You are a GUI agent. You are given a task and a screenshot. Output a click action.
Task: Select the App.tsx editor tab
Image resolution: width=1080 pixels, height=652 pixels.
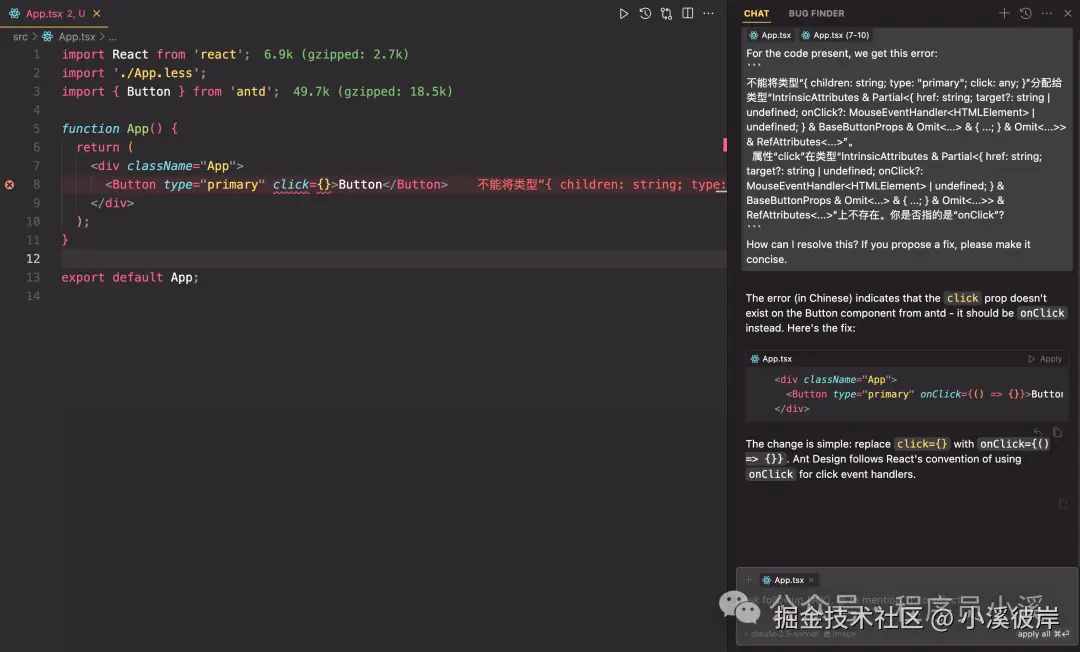54,13
